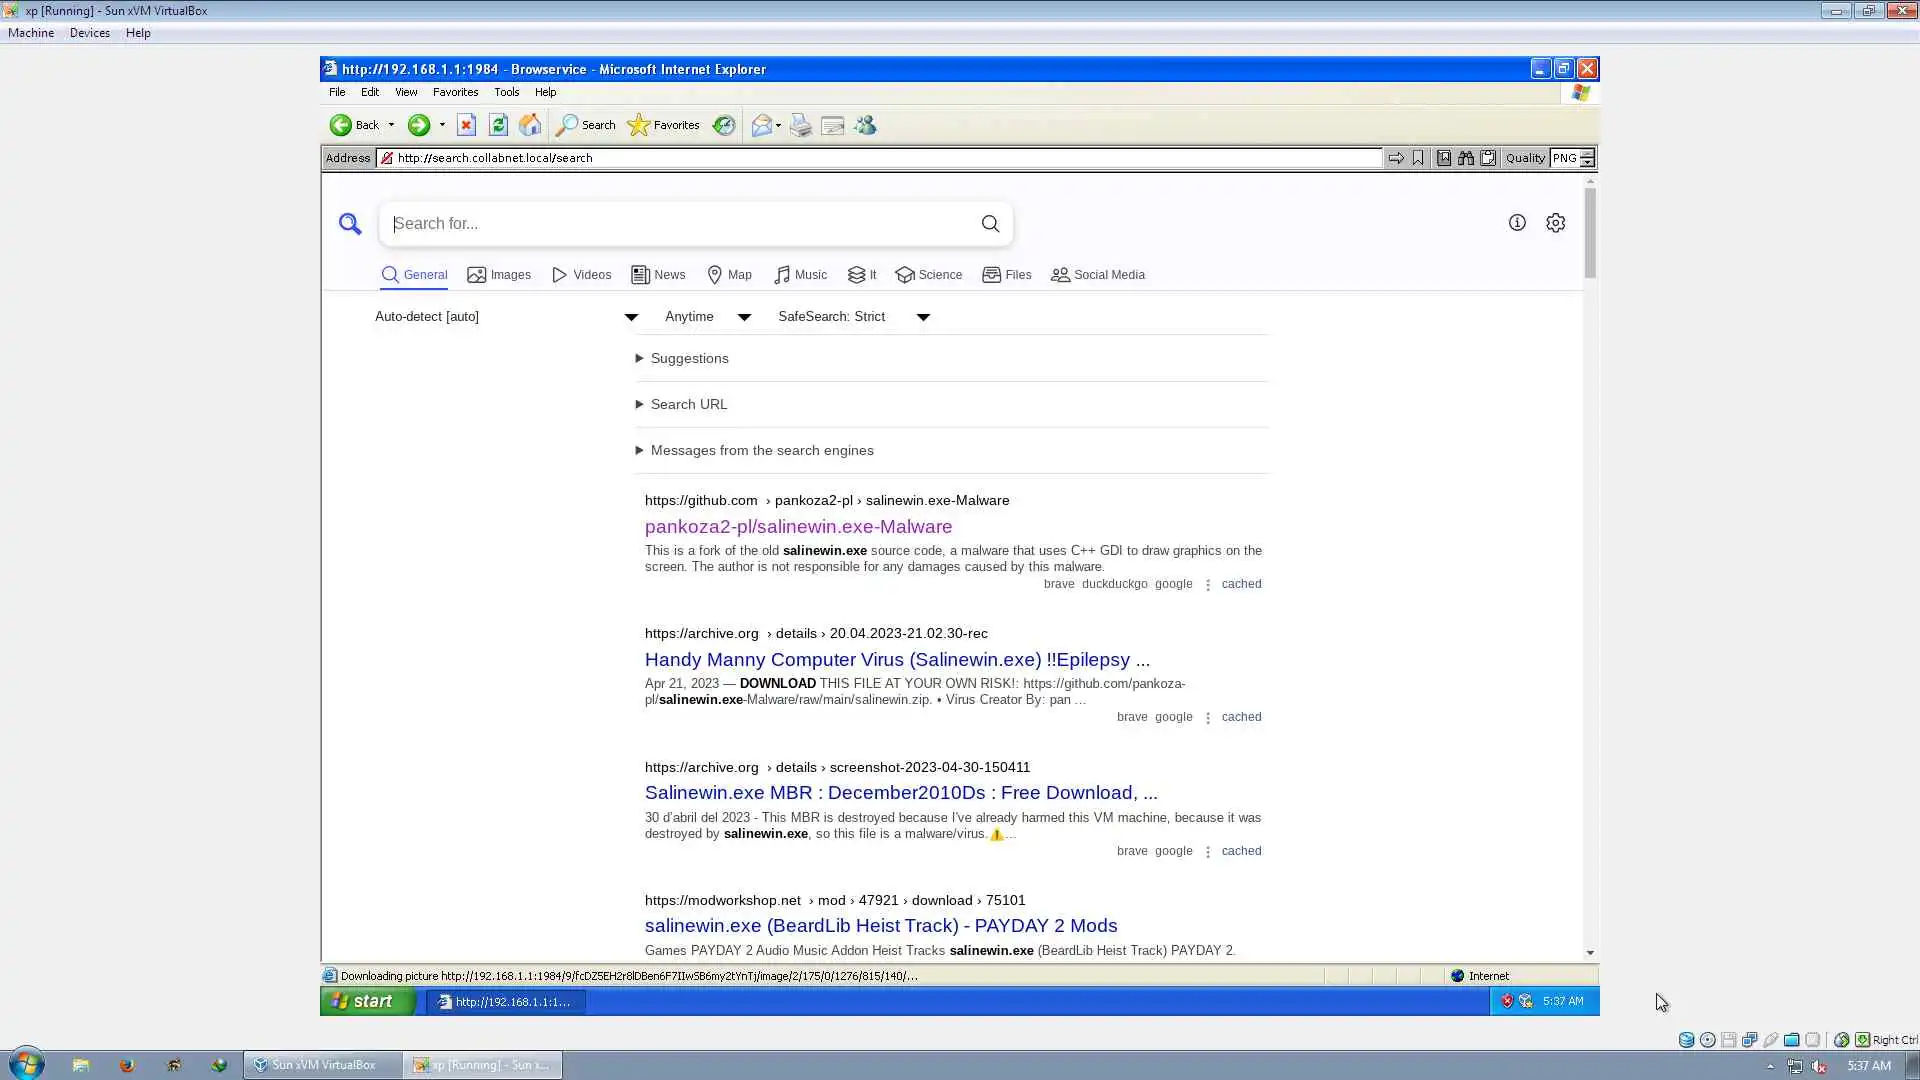Image resolution: width=1920 pixels, height=1080 pixels.
Task: Click in the Search for input field
Action: point(680,224)
